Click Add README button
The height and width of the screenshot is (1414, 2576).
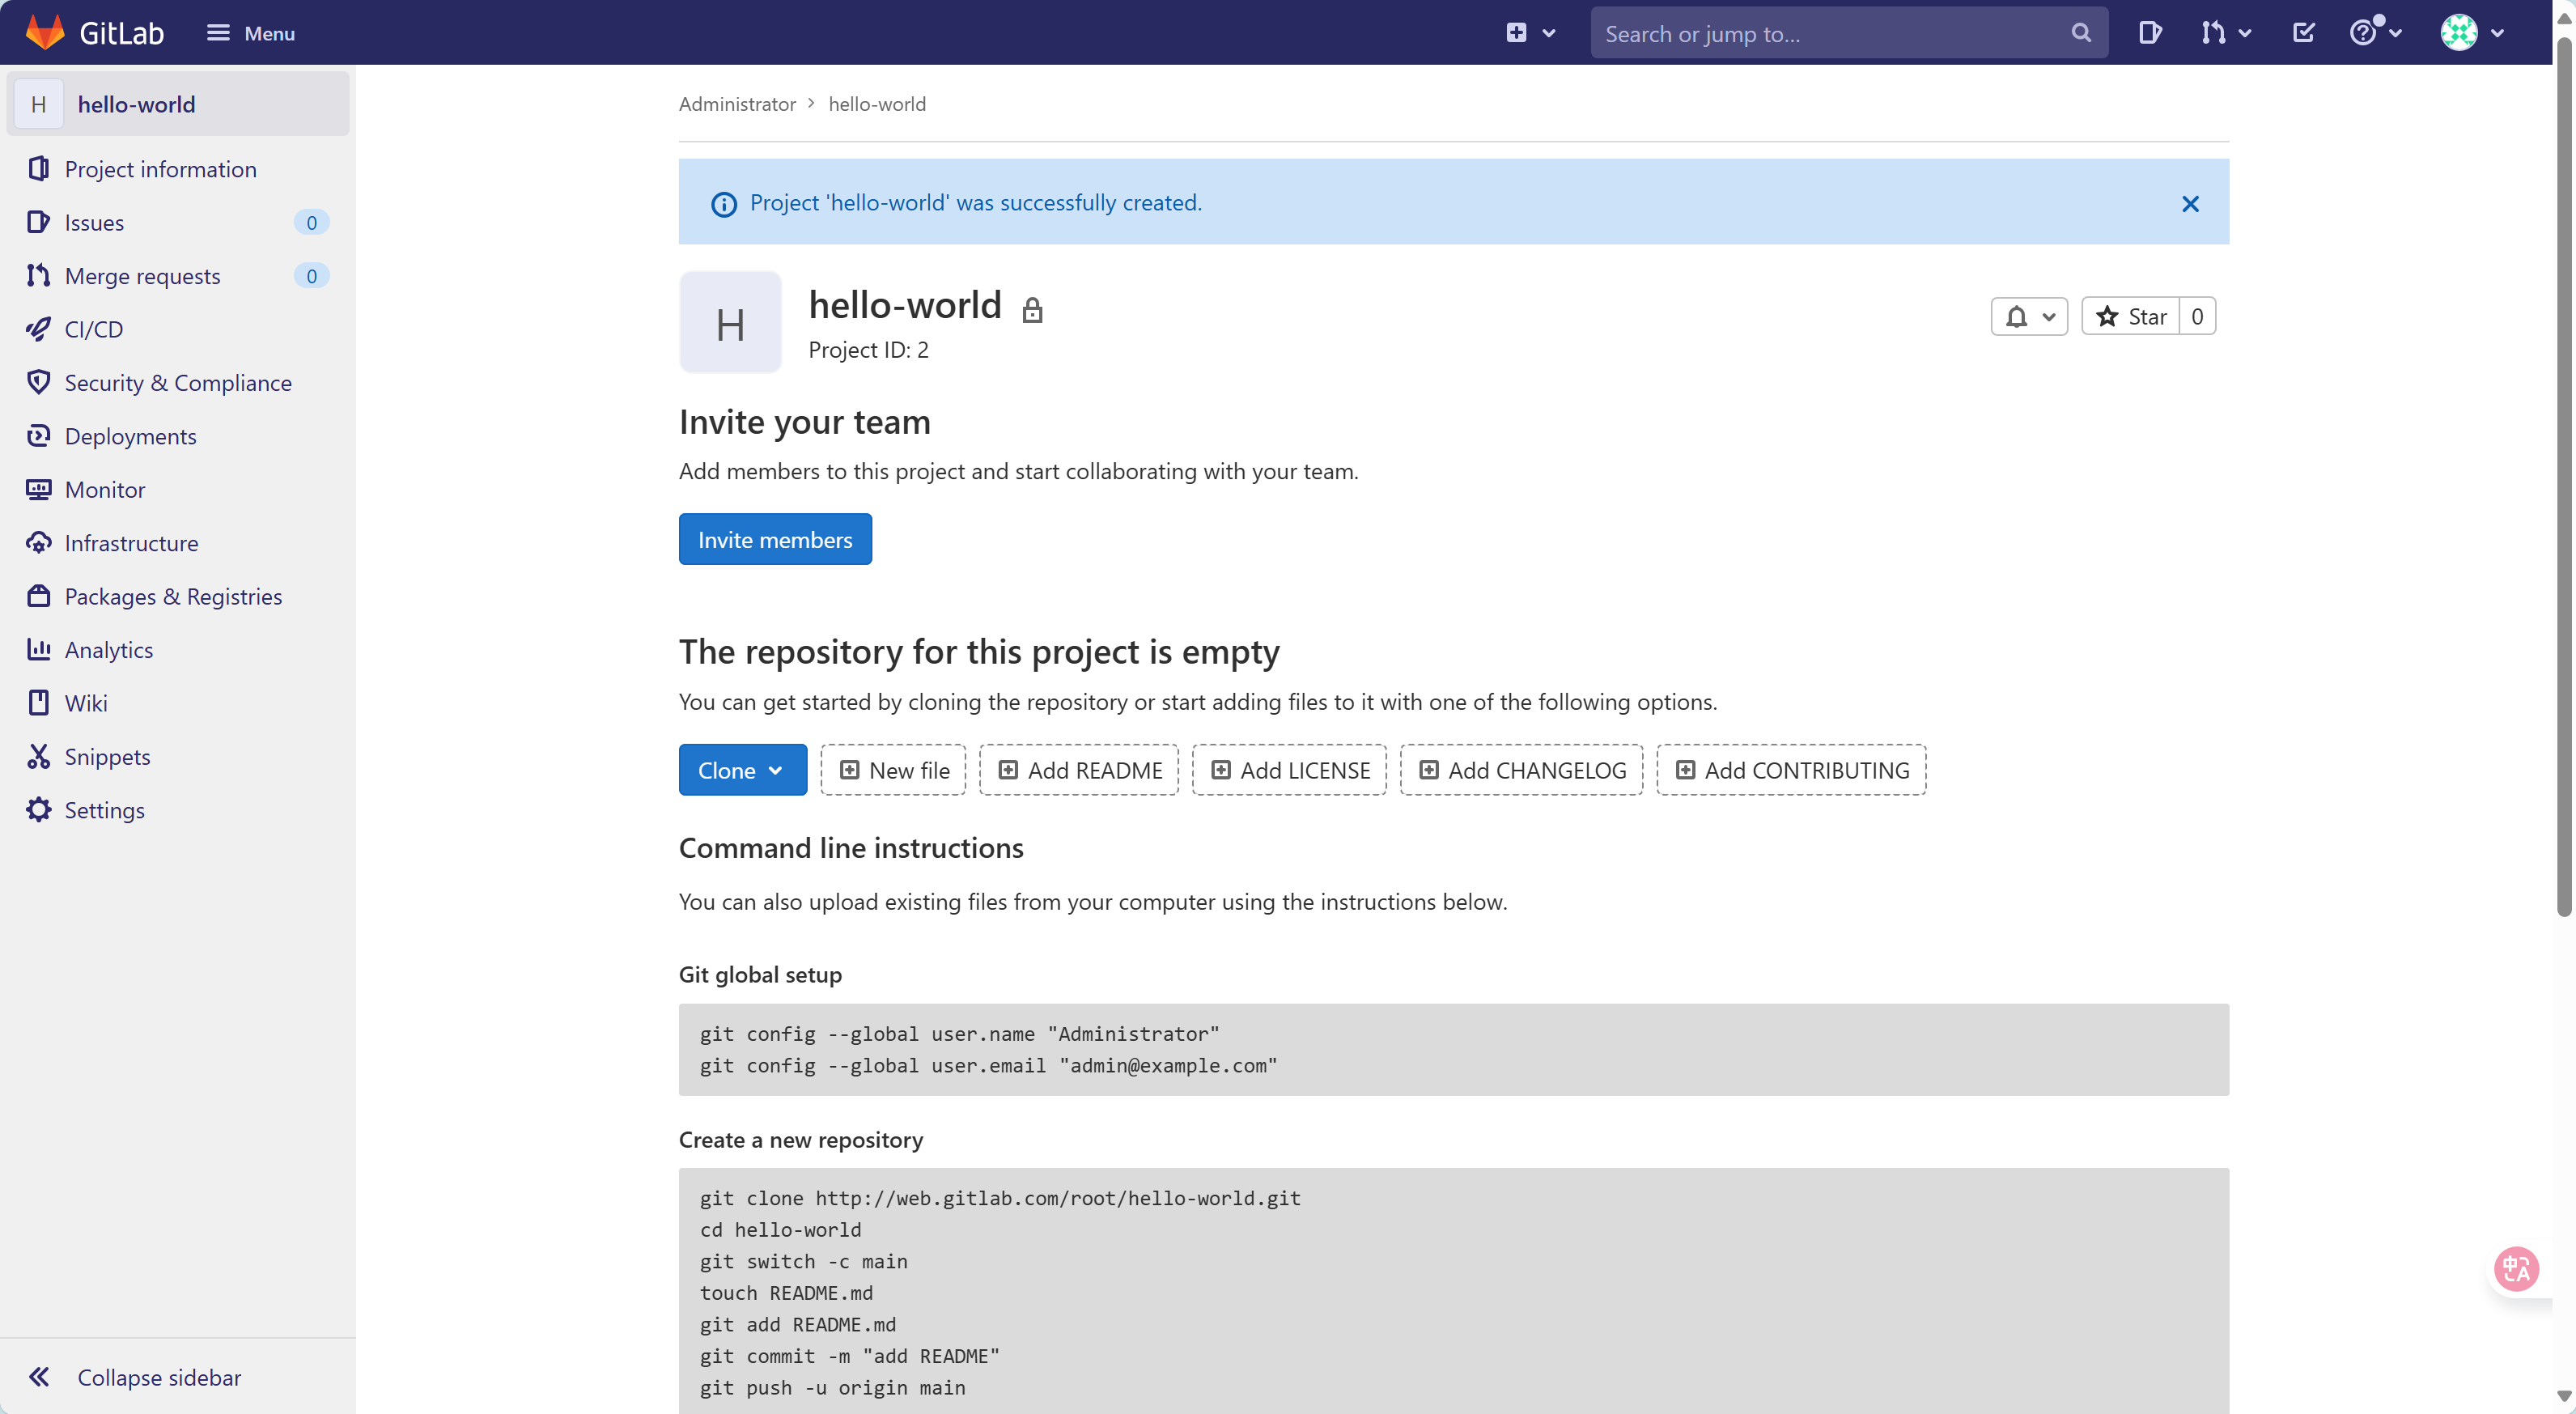[x=1078, y=770]
